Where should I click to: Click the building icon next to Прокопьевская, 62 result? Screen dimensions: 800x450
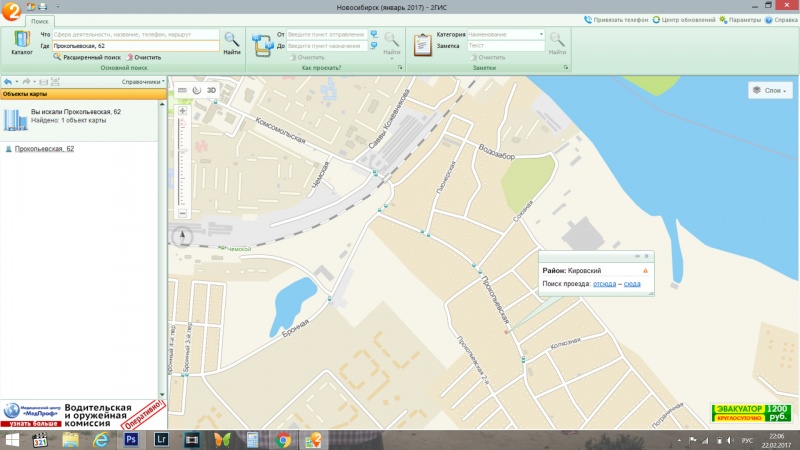click(8, 149)
